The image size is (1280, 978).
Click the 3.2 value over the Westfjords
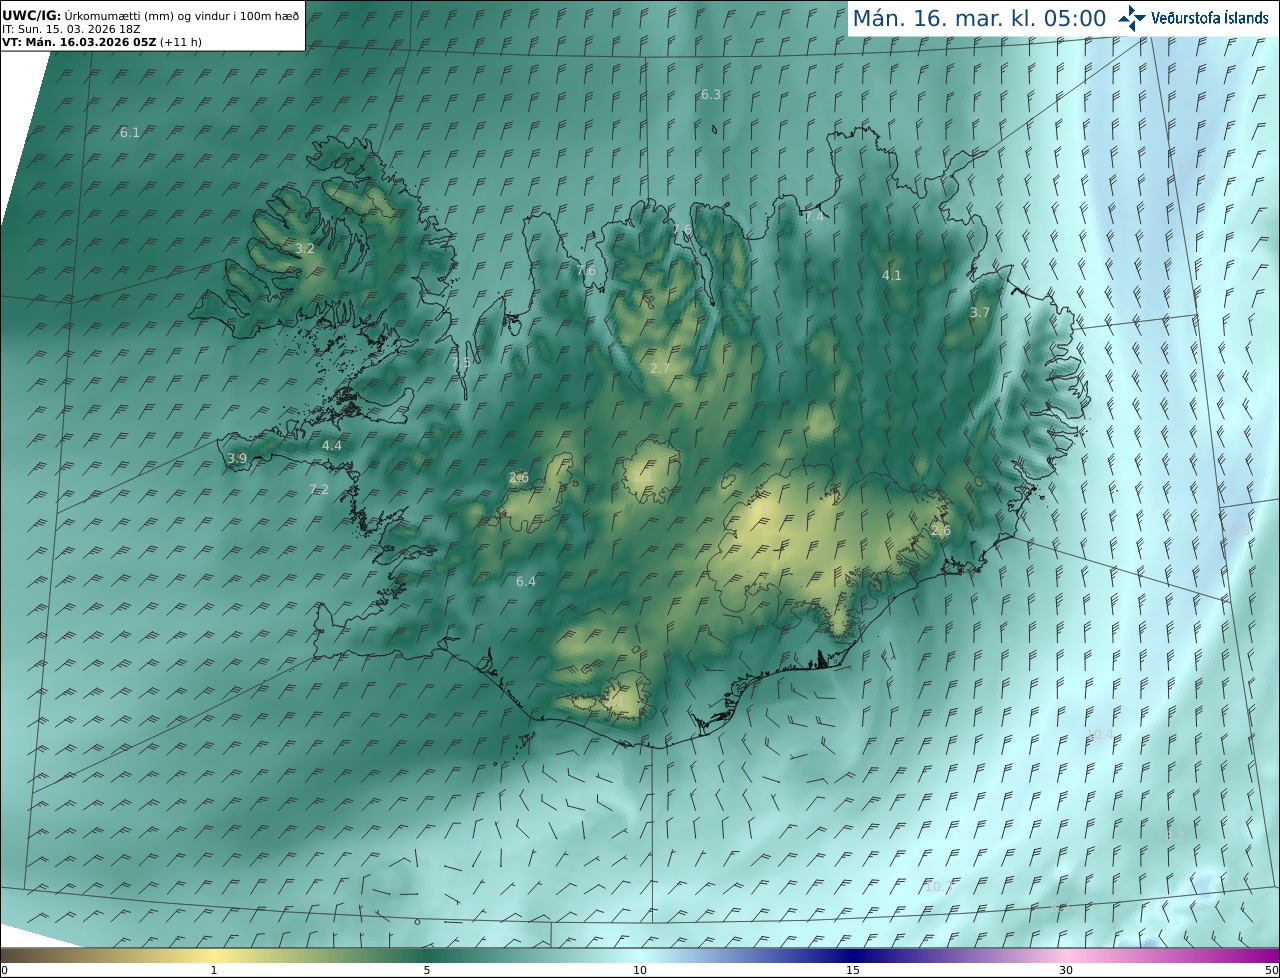pyautogui.click(x=305, y=249)
